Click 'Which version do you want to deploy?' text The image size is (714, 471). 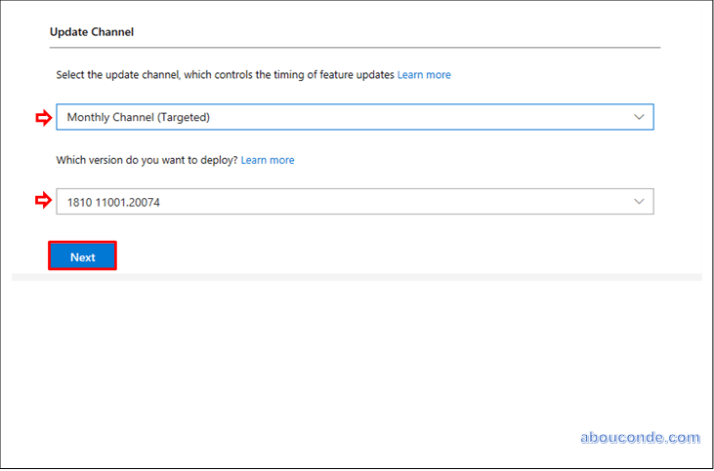(x=146, y=160)
